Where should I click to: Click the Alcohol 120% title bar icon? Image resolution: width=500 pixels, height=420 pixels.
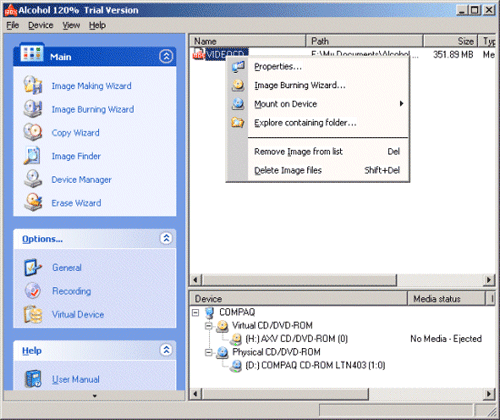(10, 10)
